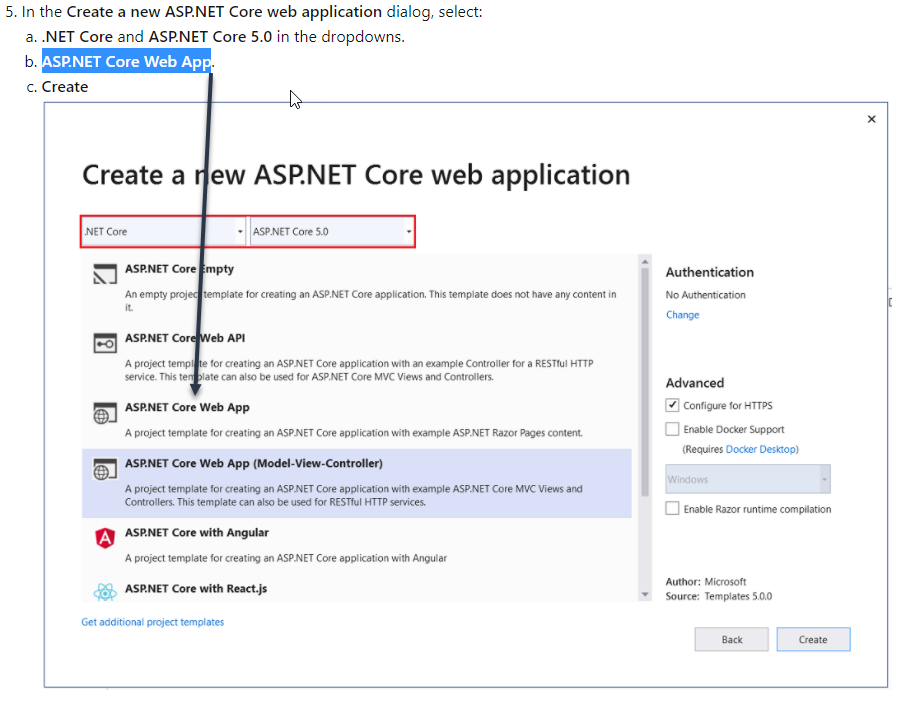The width and height of the screenshot is (904, 715).
Task: Click the Change link under Authentication
Action: coord(682,315)
